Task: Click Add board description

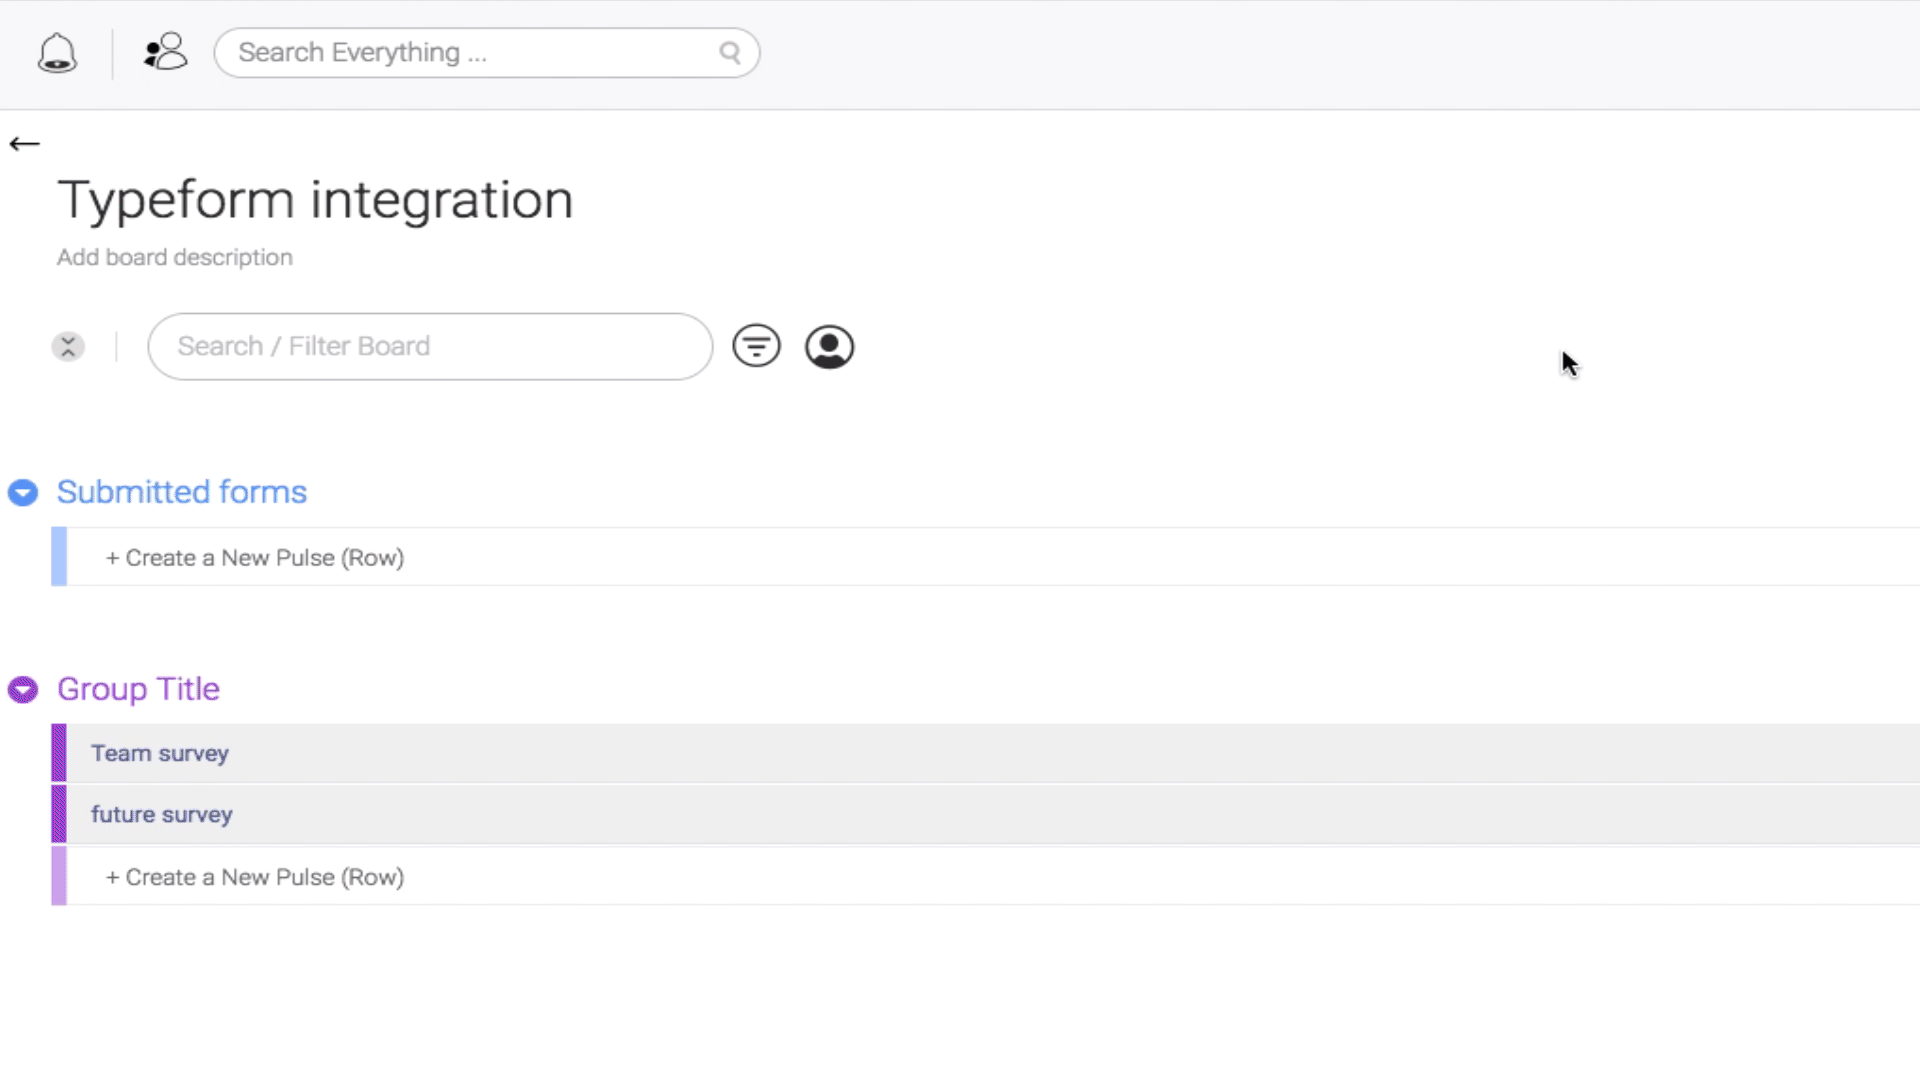Action: tap(175, 258)
